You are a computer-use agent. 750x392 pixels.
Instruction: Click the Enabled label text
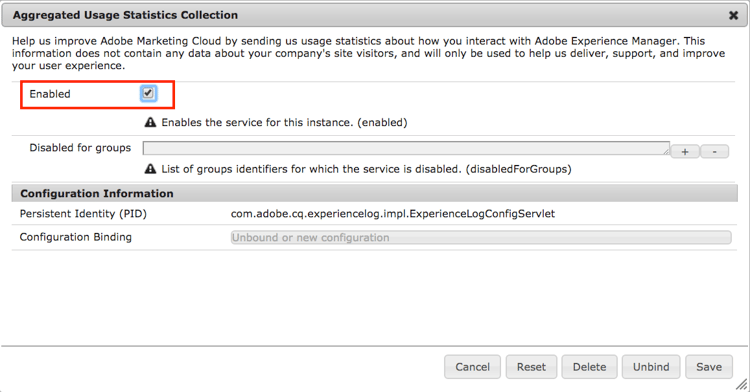click(x=50, y=94)
